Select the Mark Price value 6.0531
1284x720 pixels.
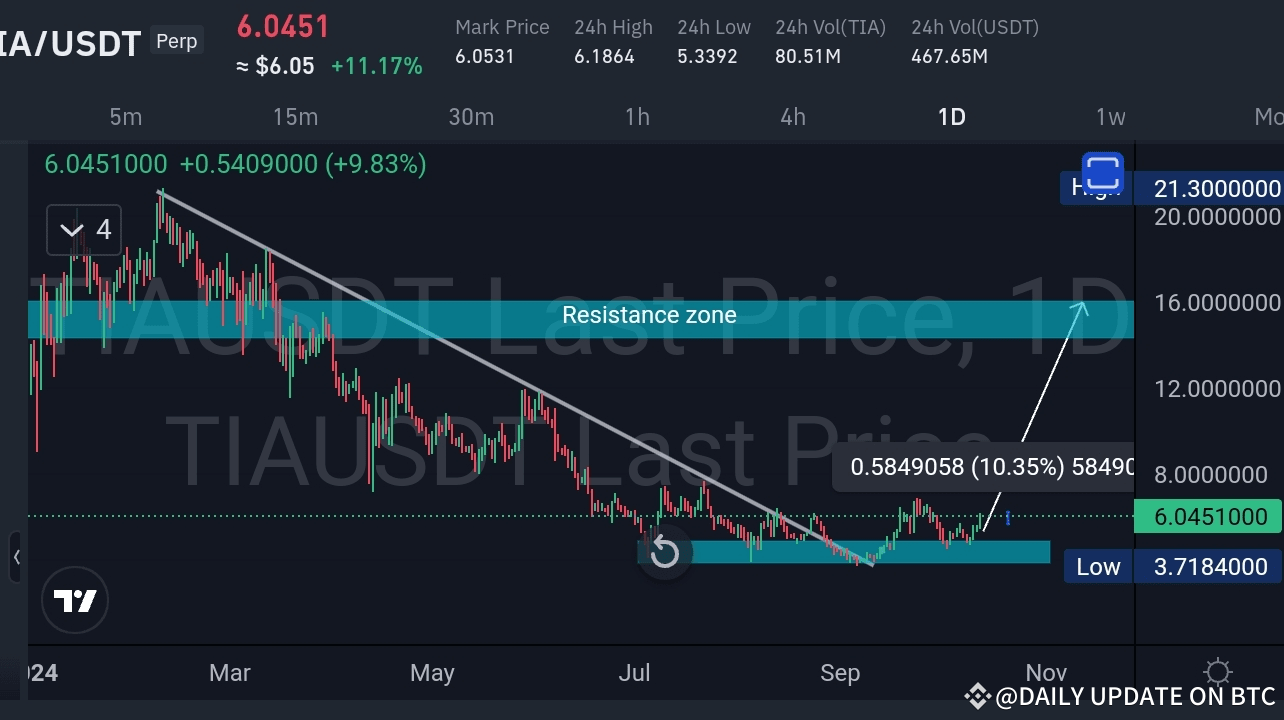(x=485, y=56)
